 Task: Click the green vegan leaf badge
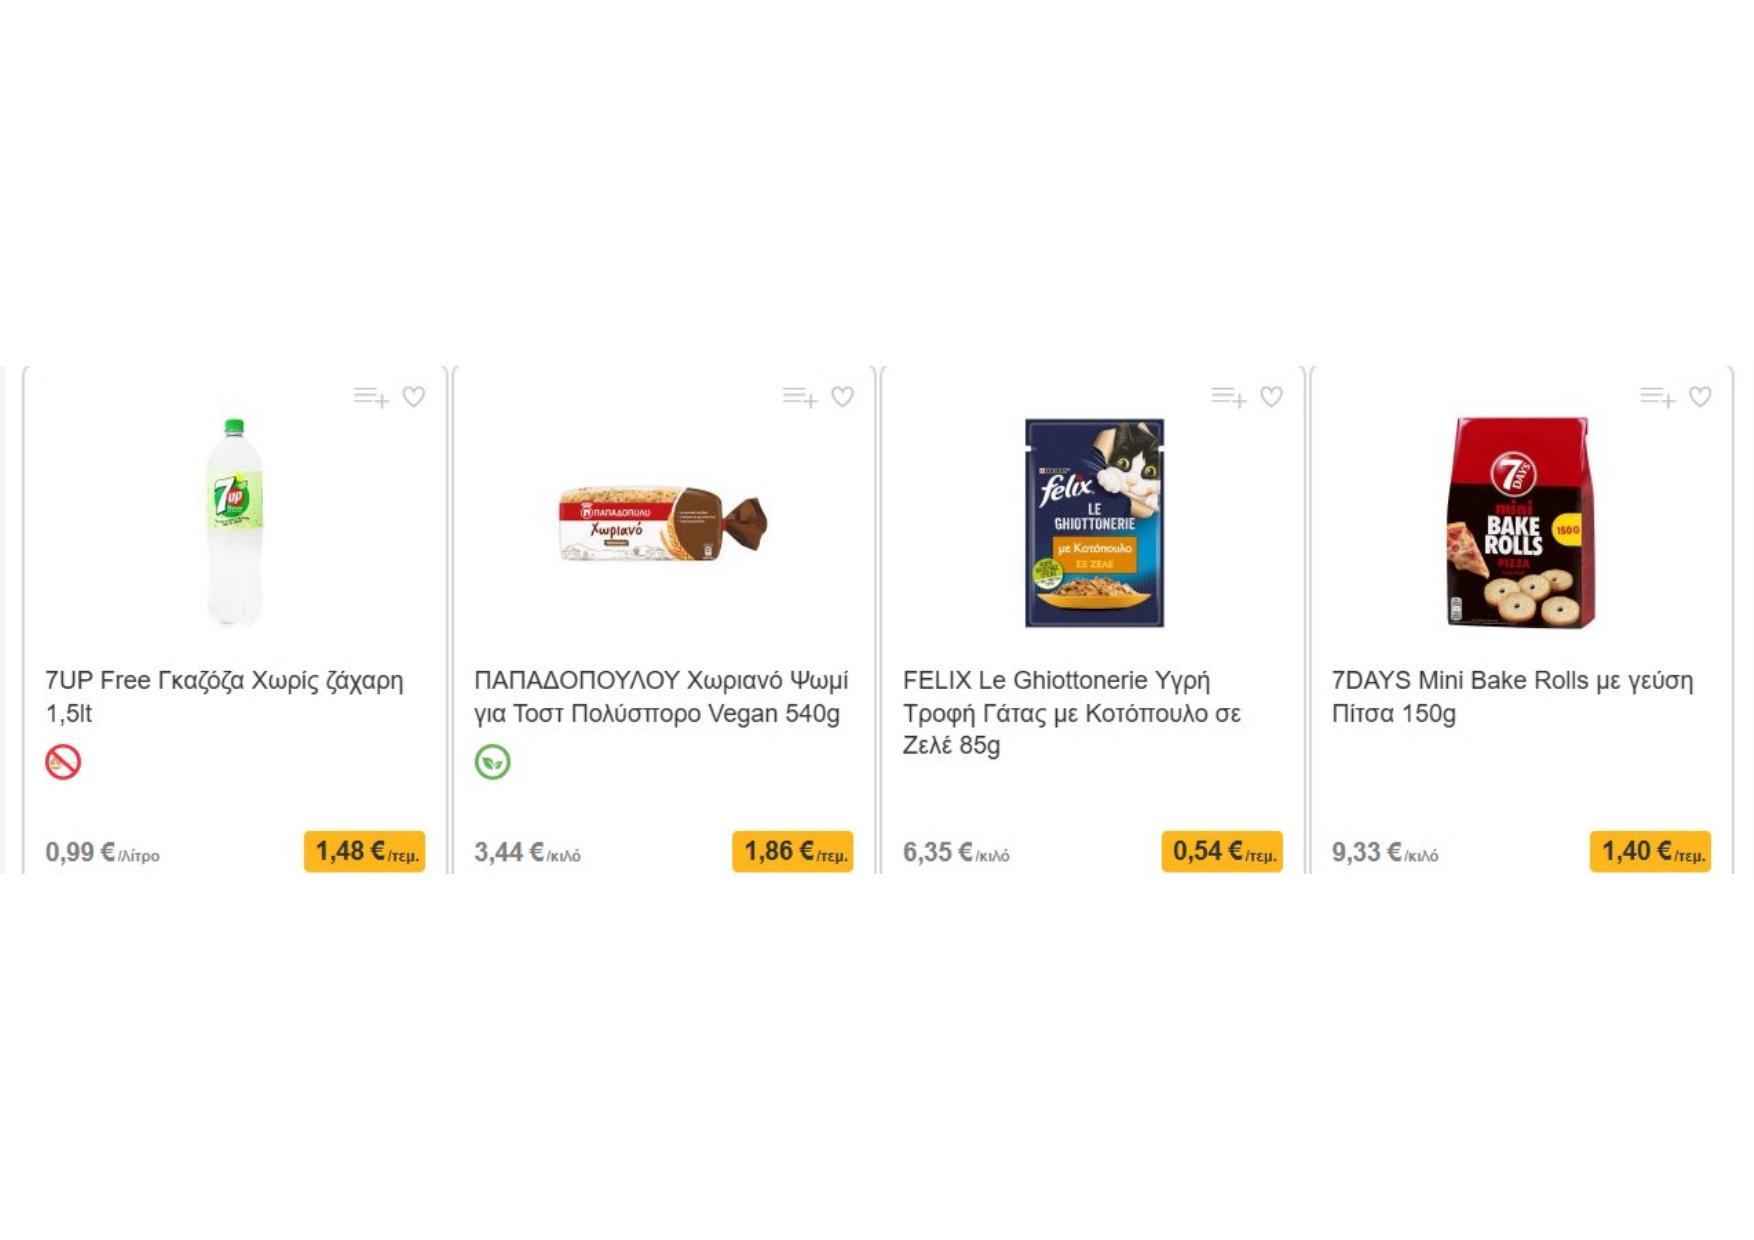(x=492, y=762)
